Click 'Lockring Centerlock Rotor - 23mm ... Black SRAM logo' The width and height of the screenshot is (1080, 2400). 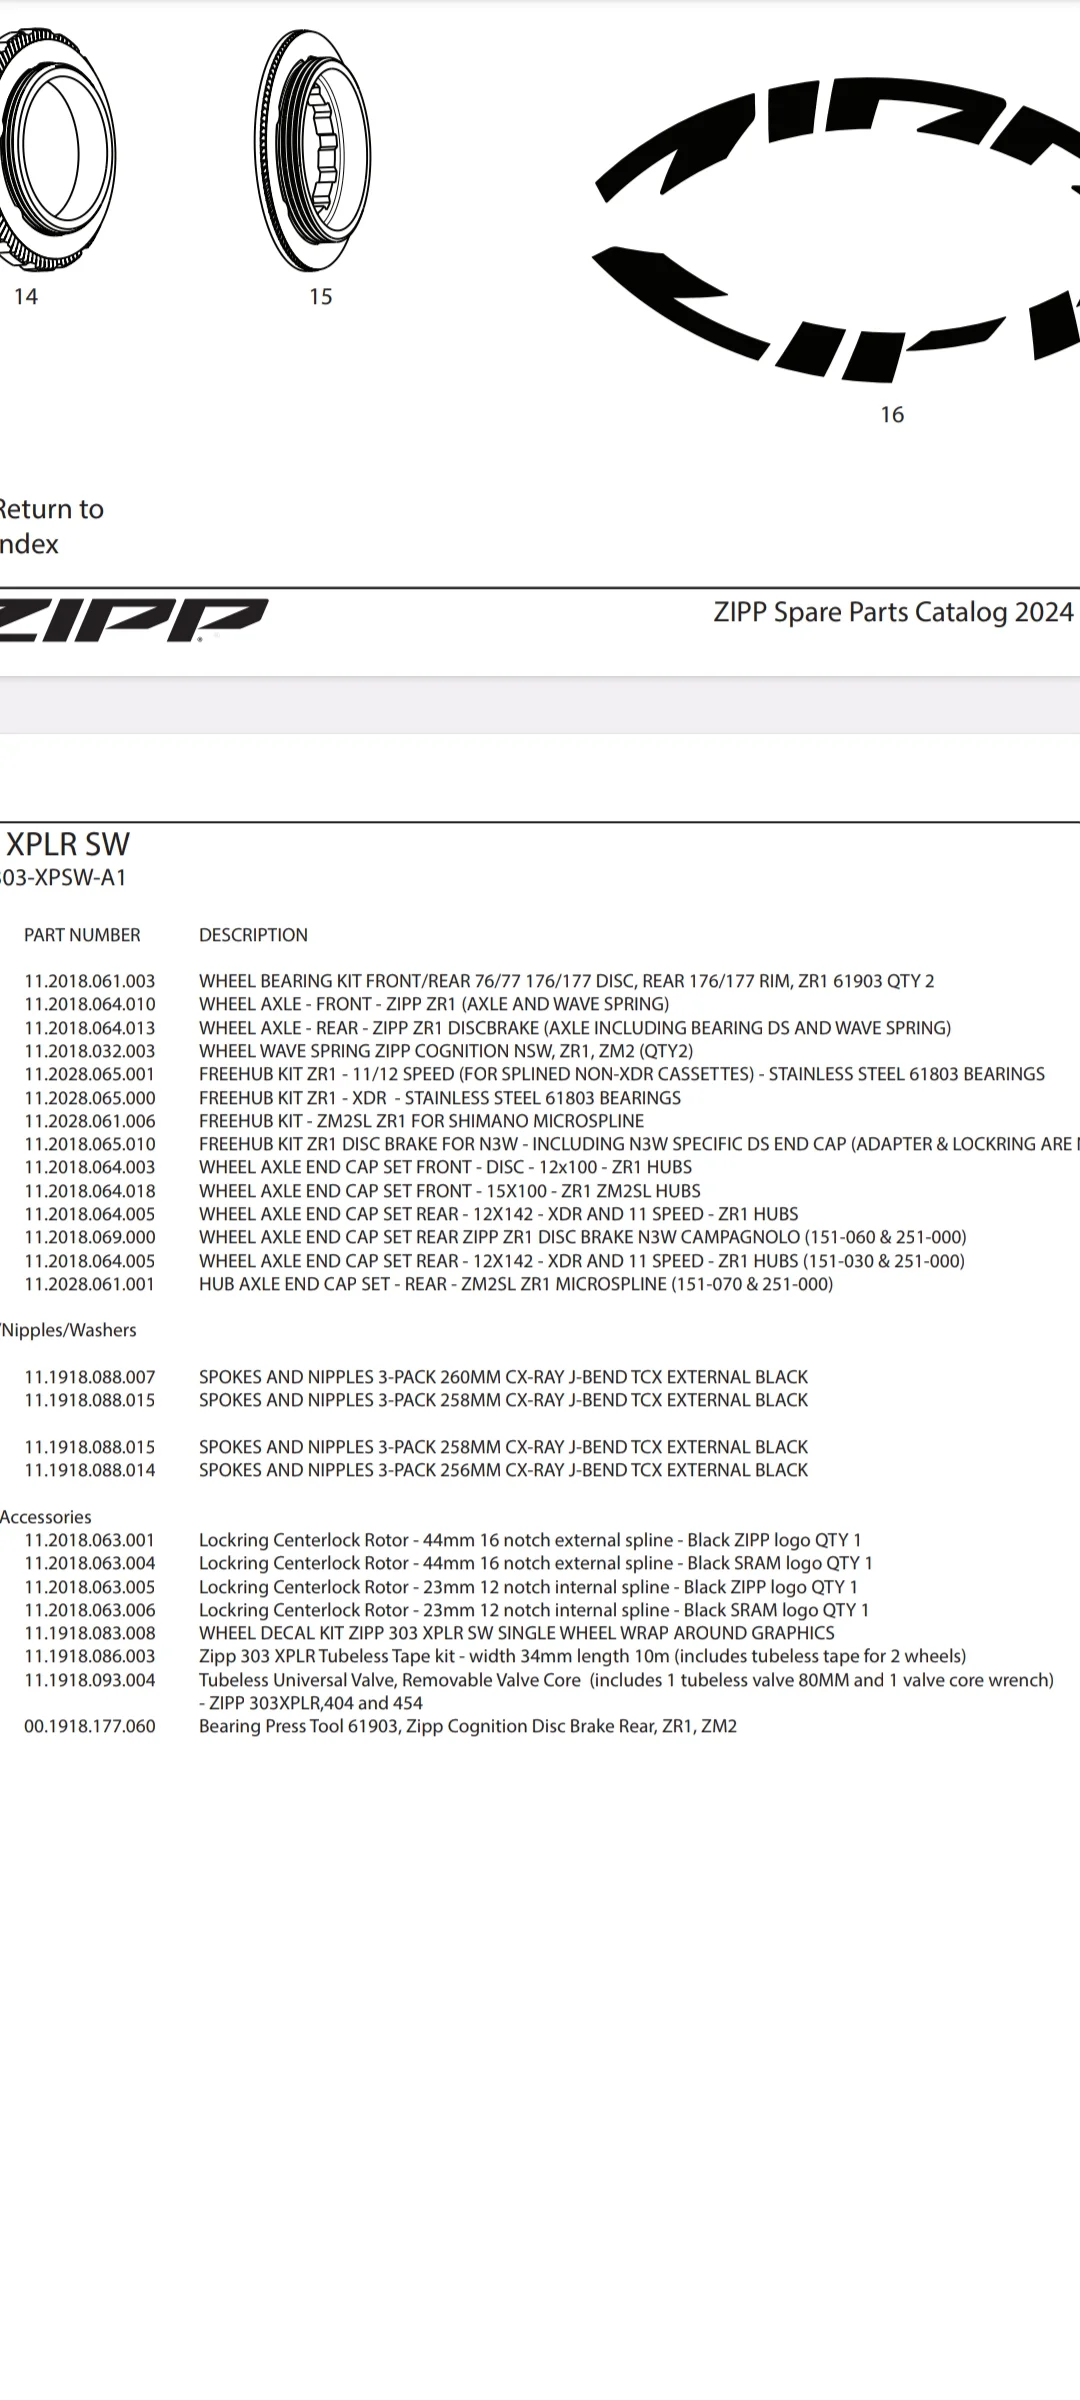click(534, 1610)
